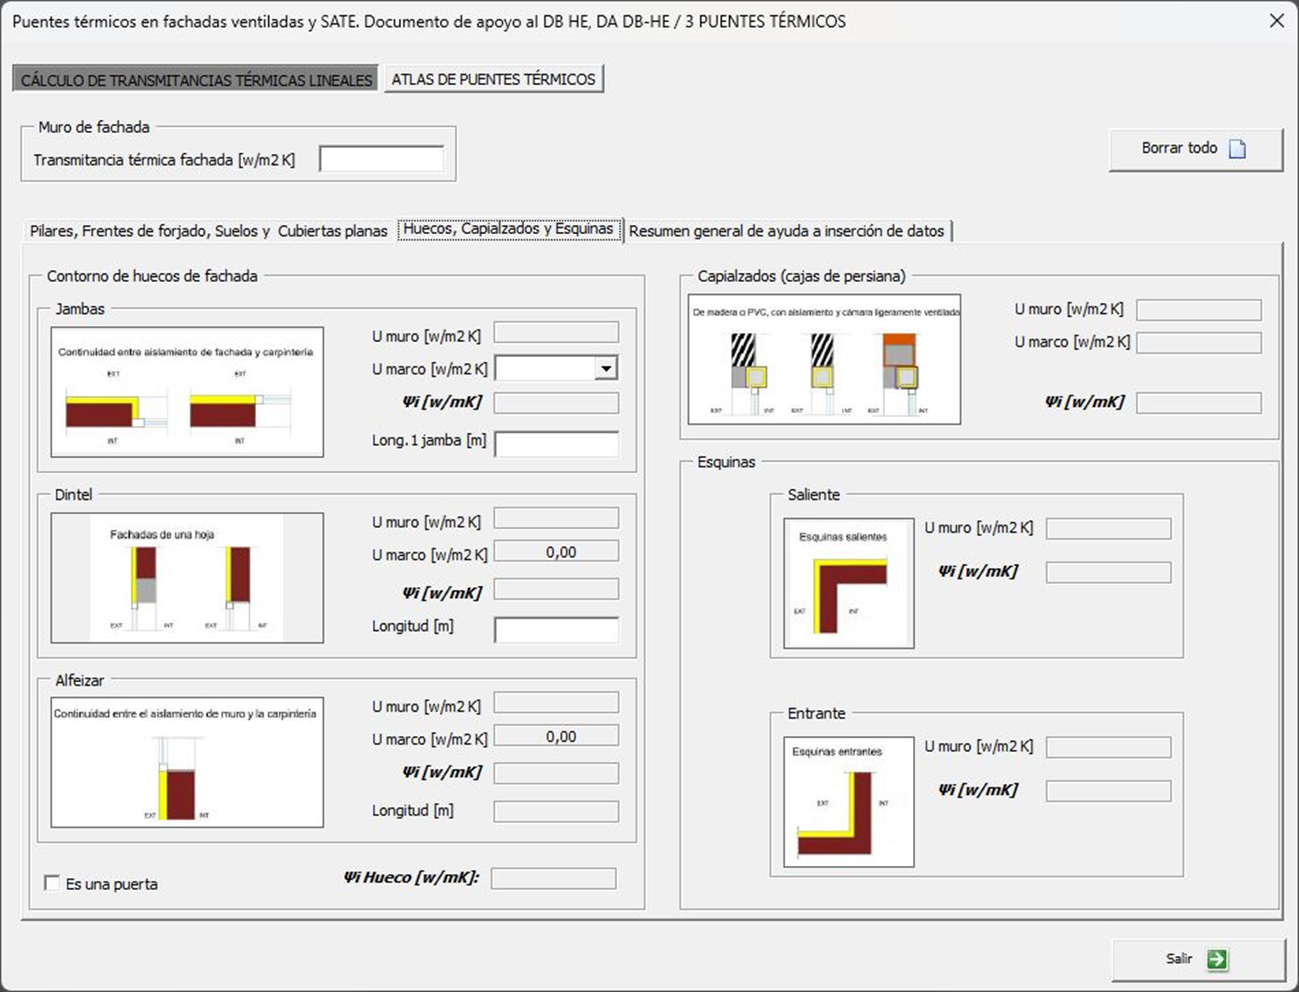Open Resumen general de ayuda tab

(786, 231)
